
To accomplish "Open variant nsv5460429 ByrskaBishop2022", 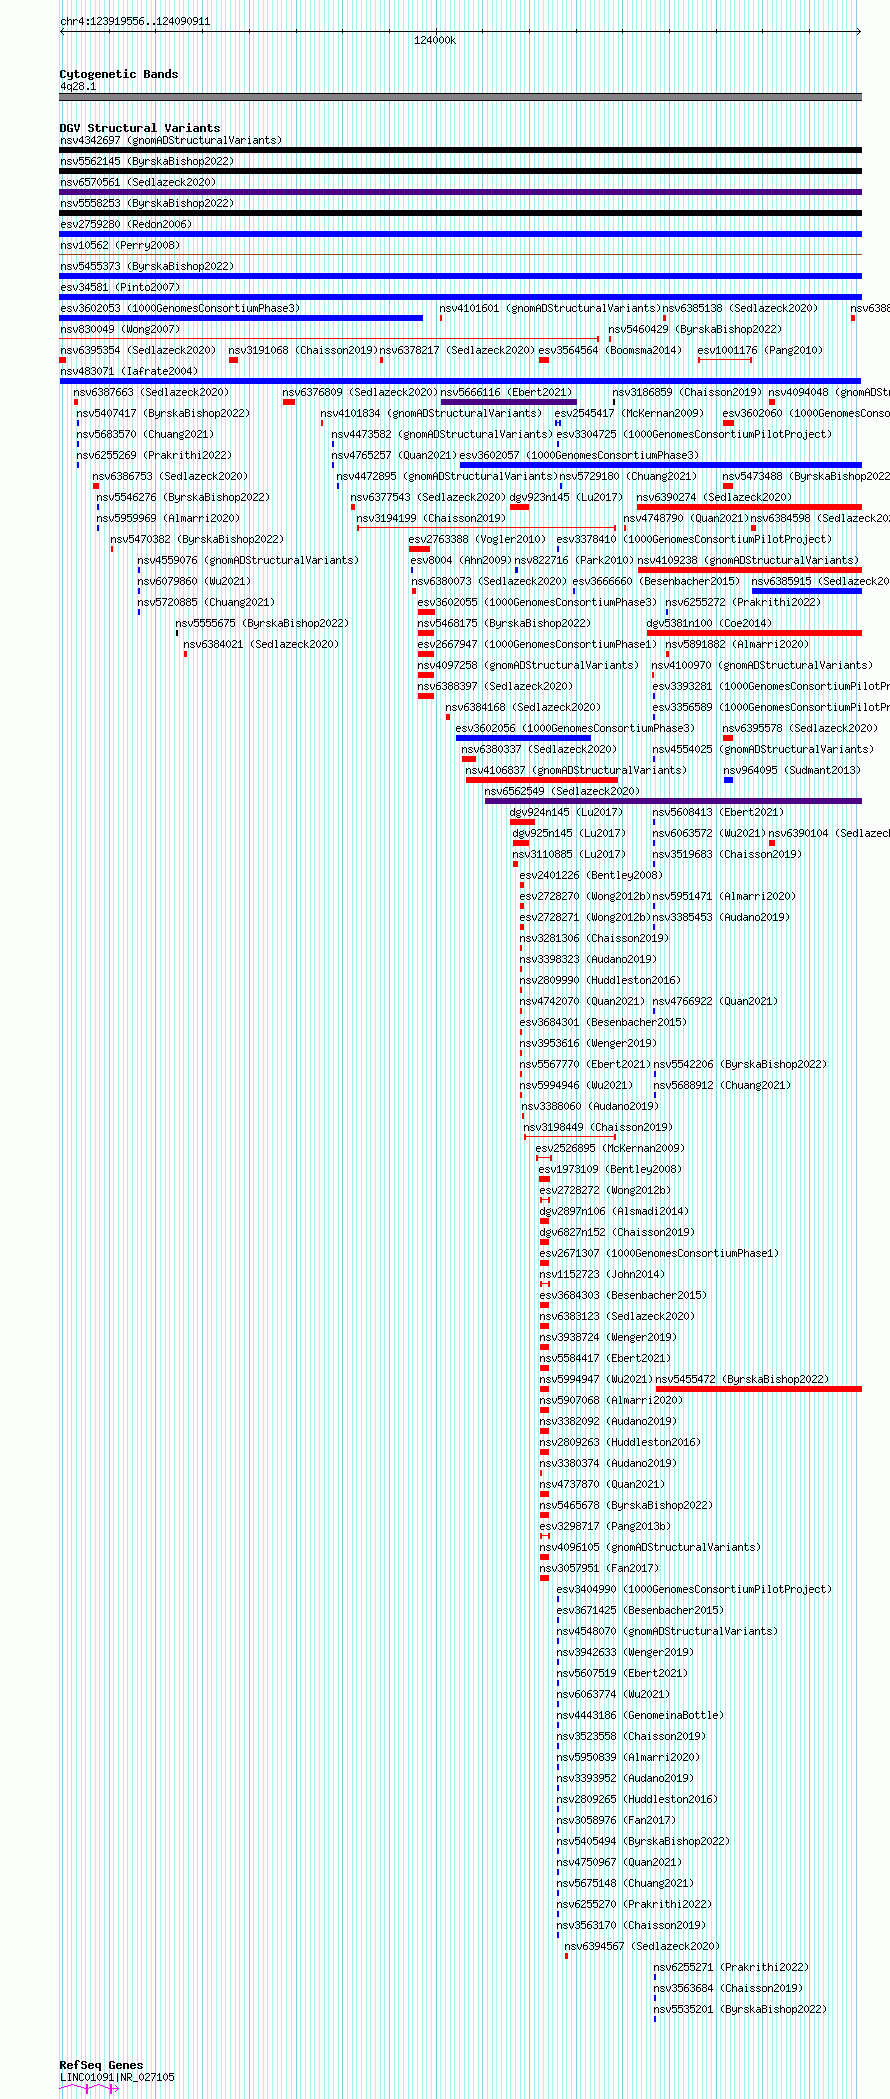I will coord(695,329).
